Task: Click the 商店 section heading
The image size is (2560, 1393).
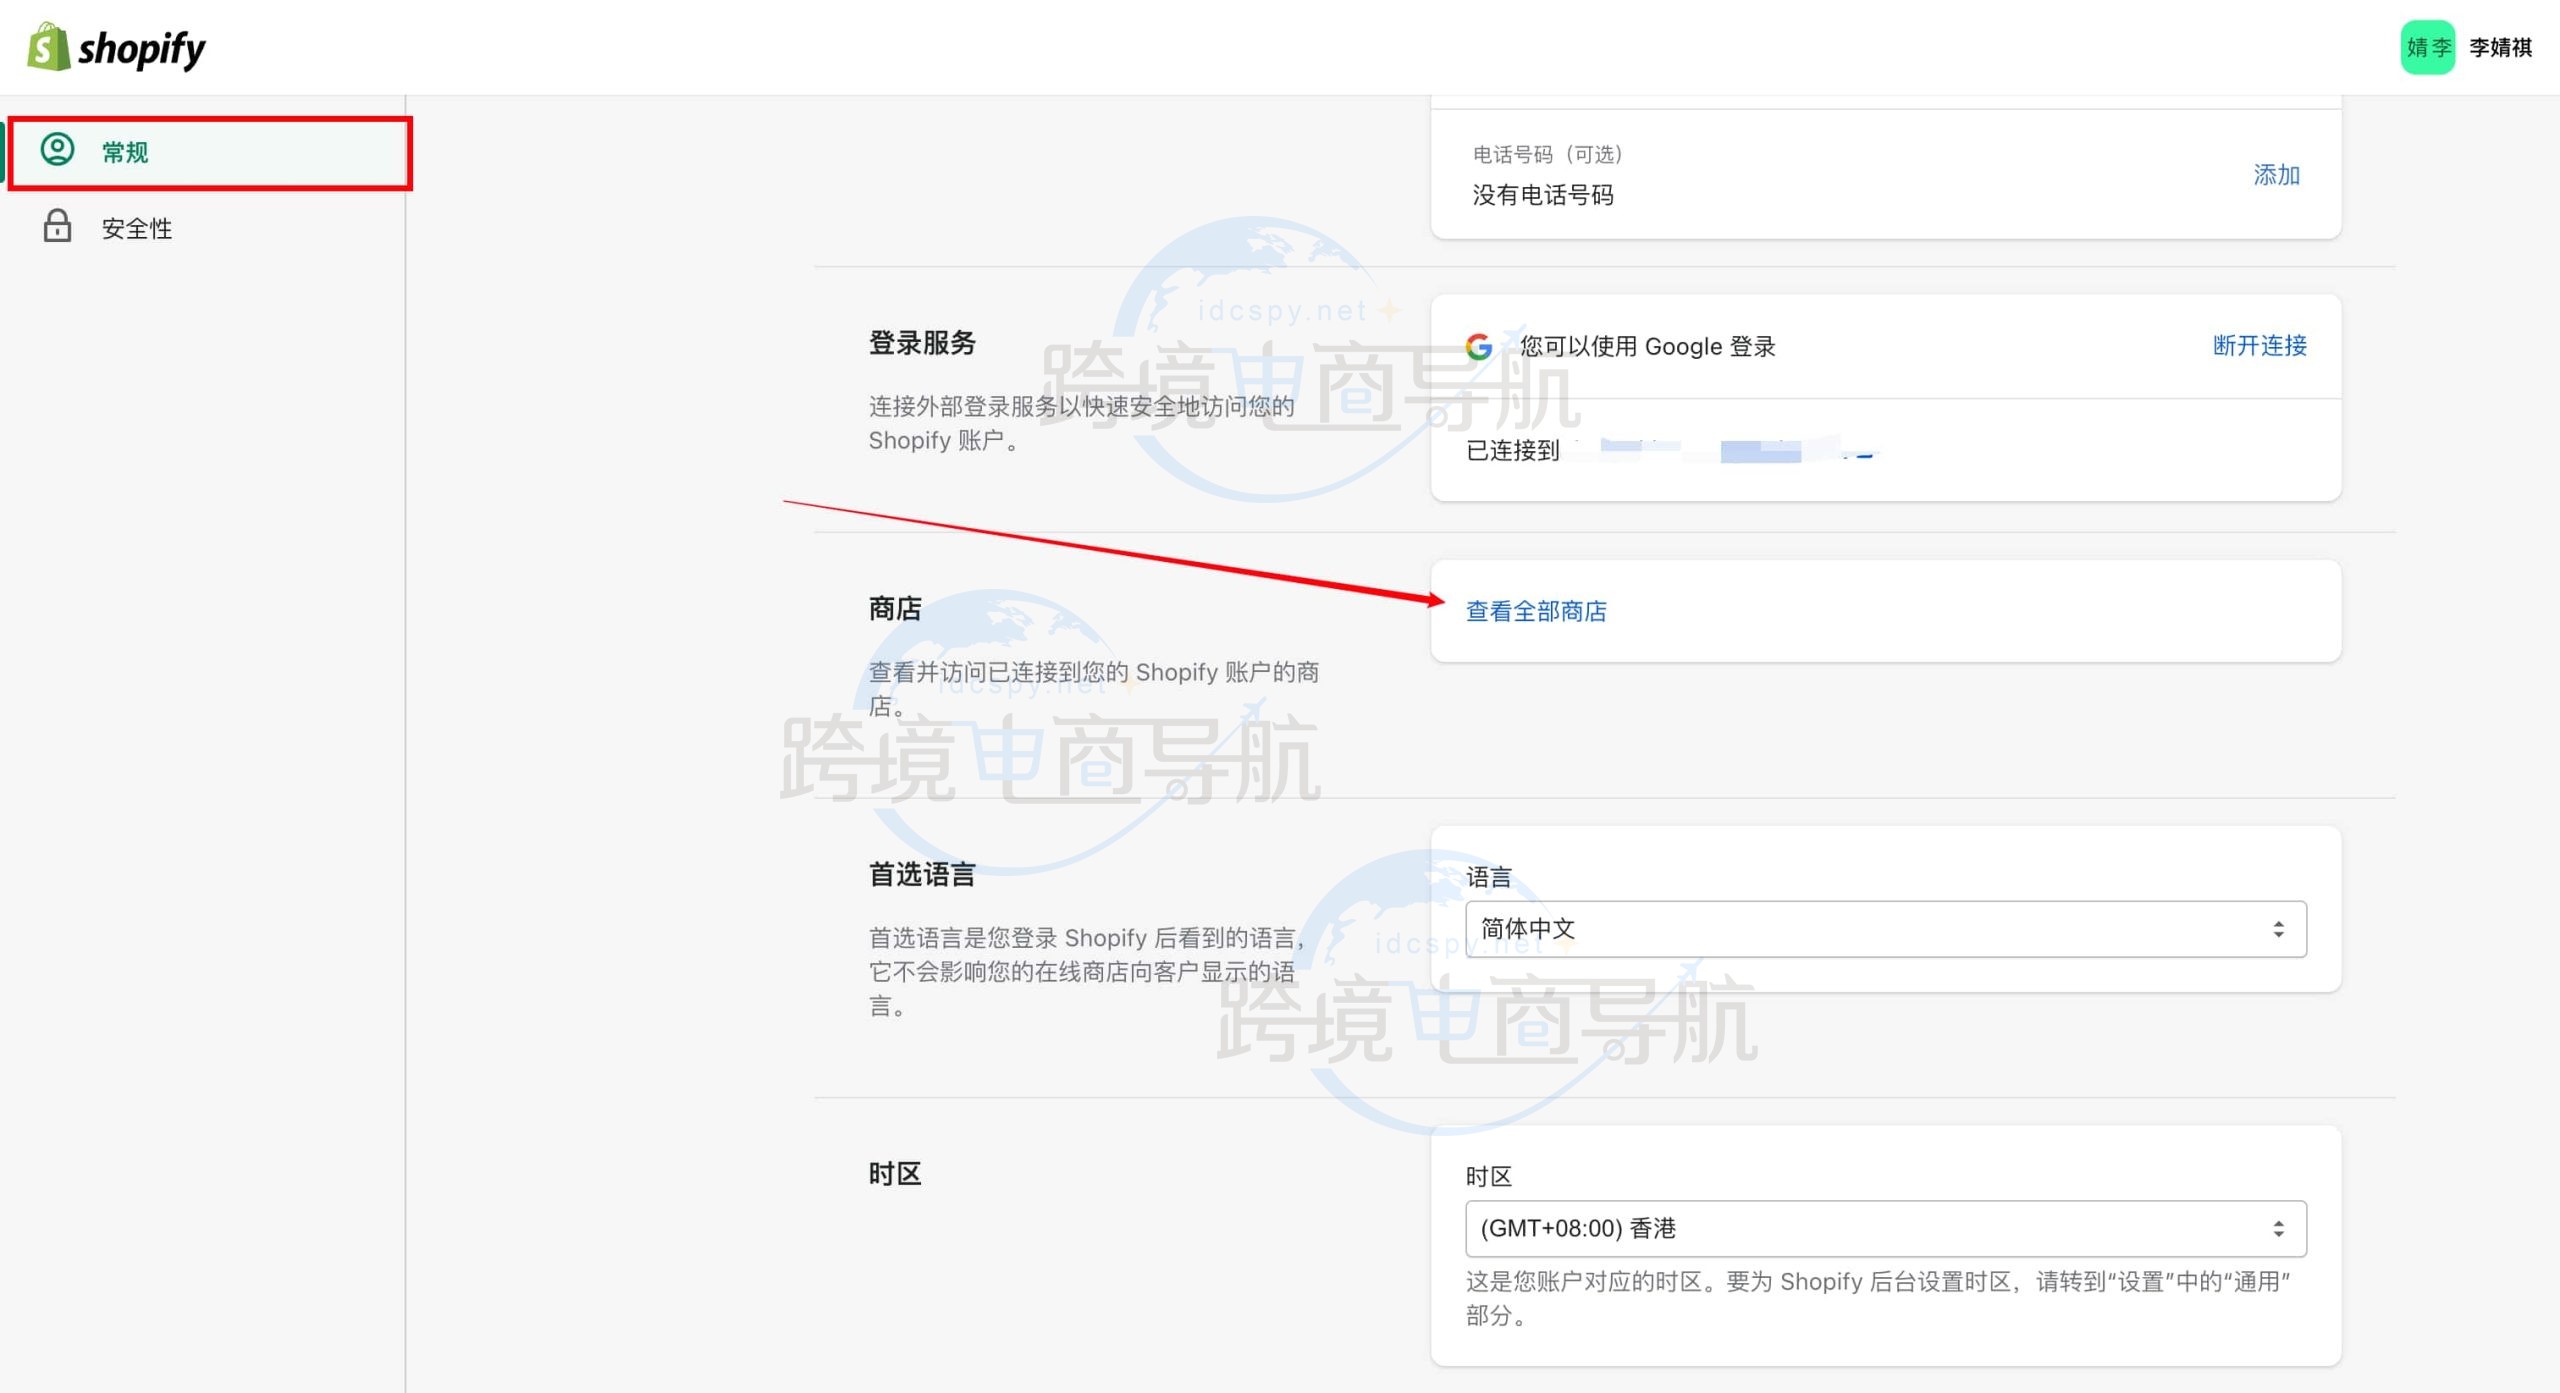Action: 894,609
